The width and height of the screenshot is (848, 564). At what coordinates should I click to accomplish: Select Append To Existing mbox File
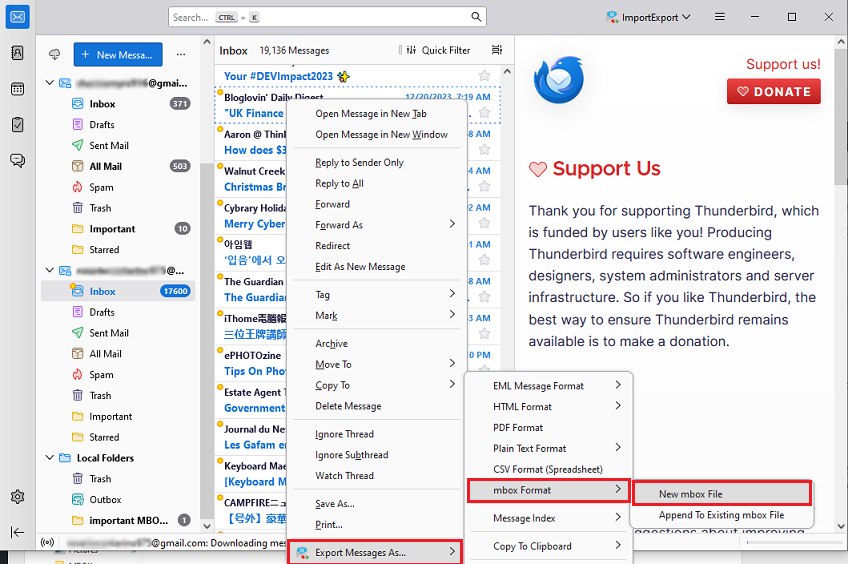coord(722,515)
